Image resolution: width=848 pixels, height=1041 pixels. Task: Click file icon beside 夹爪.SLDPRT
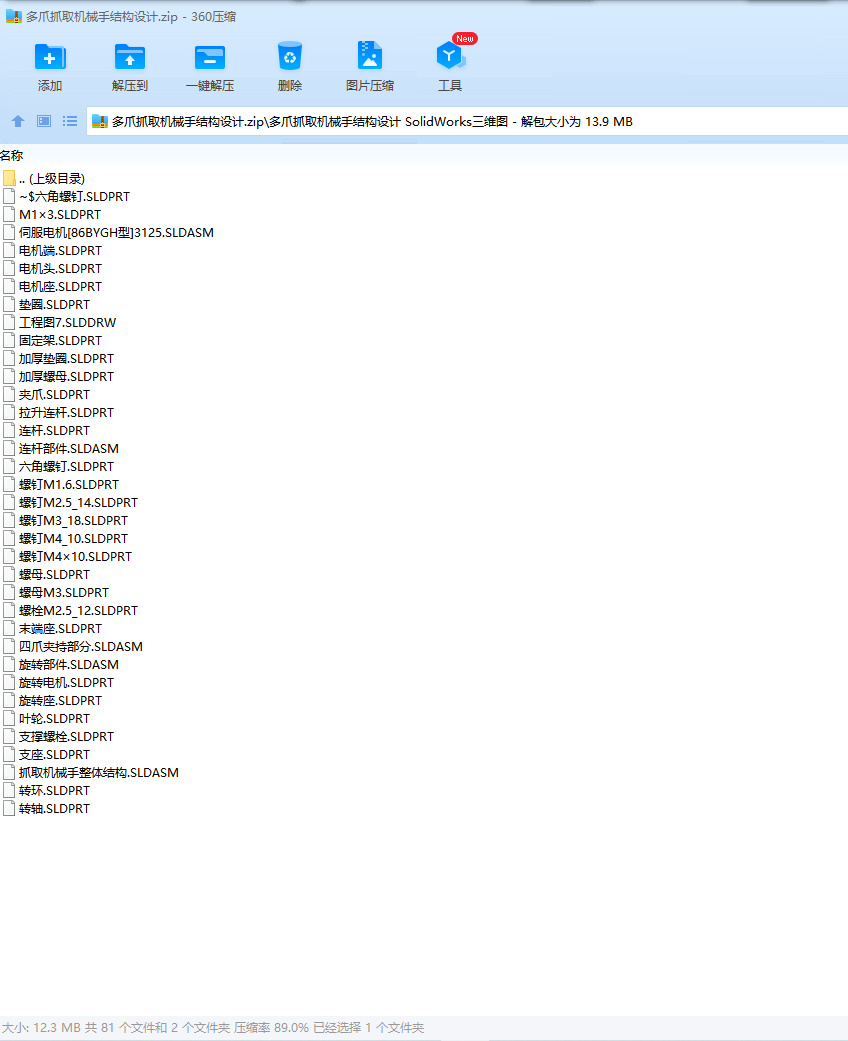point(9,394)
